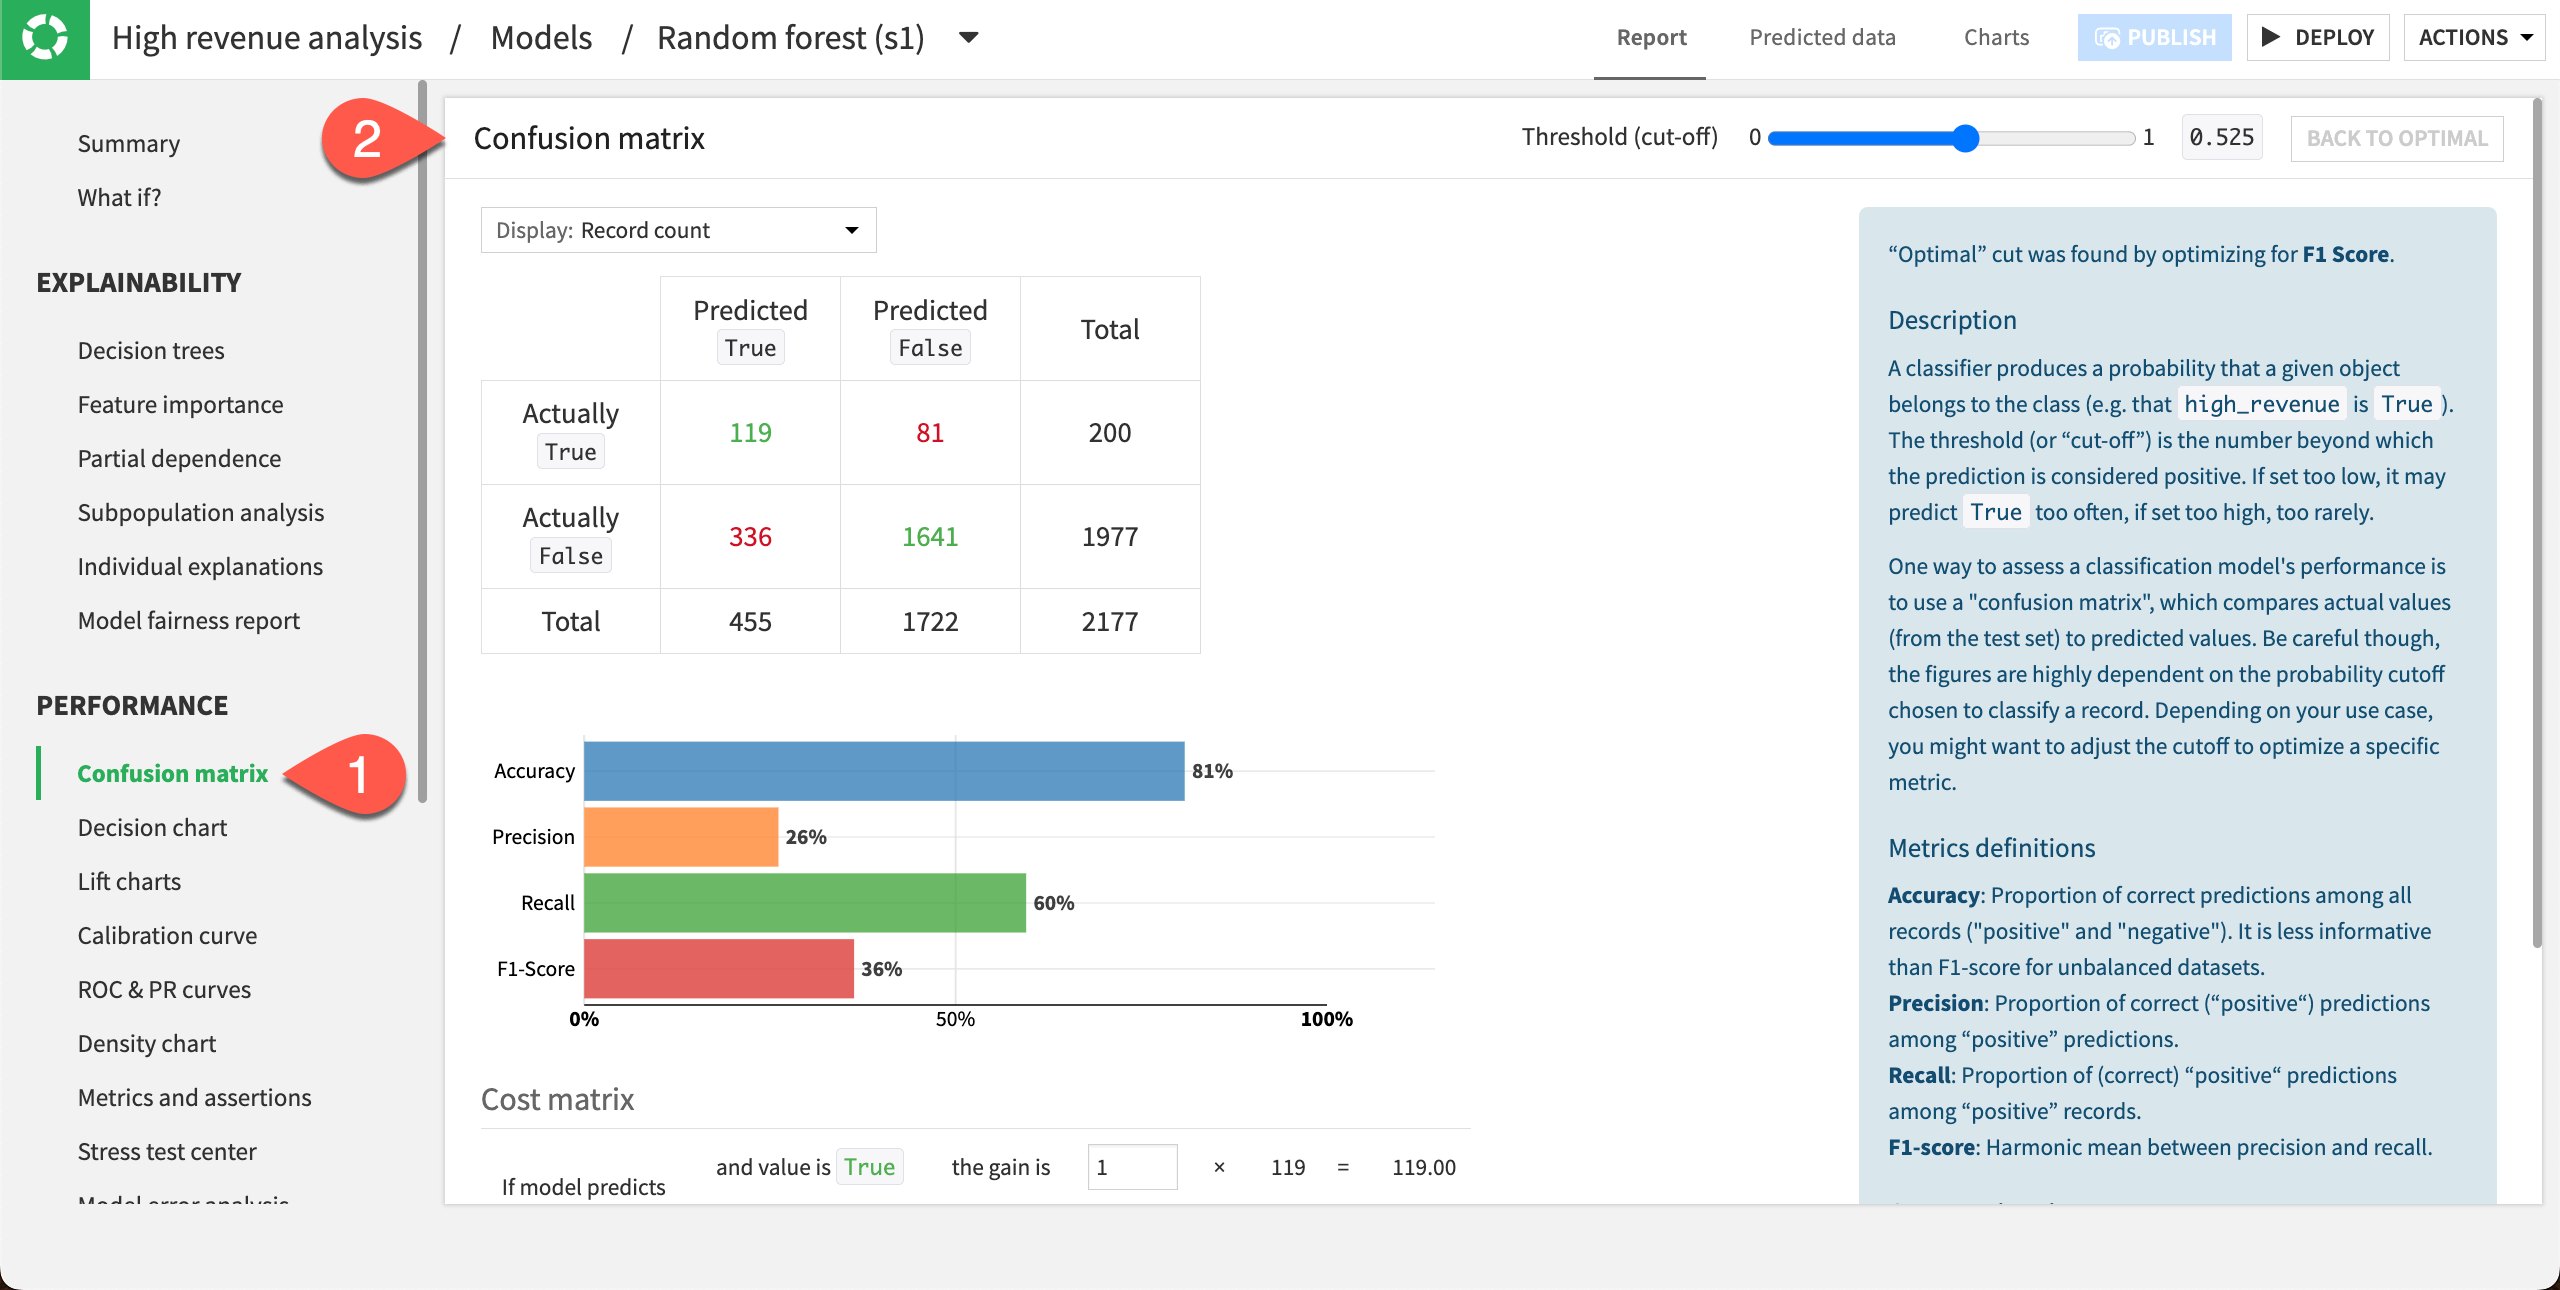Select ROC & PR curves in sidebar

[x=164, y=989]
